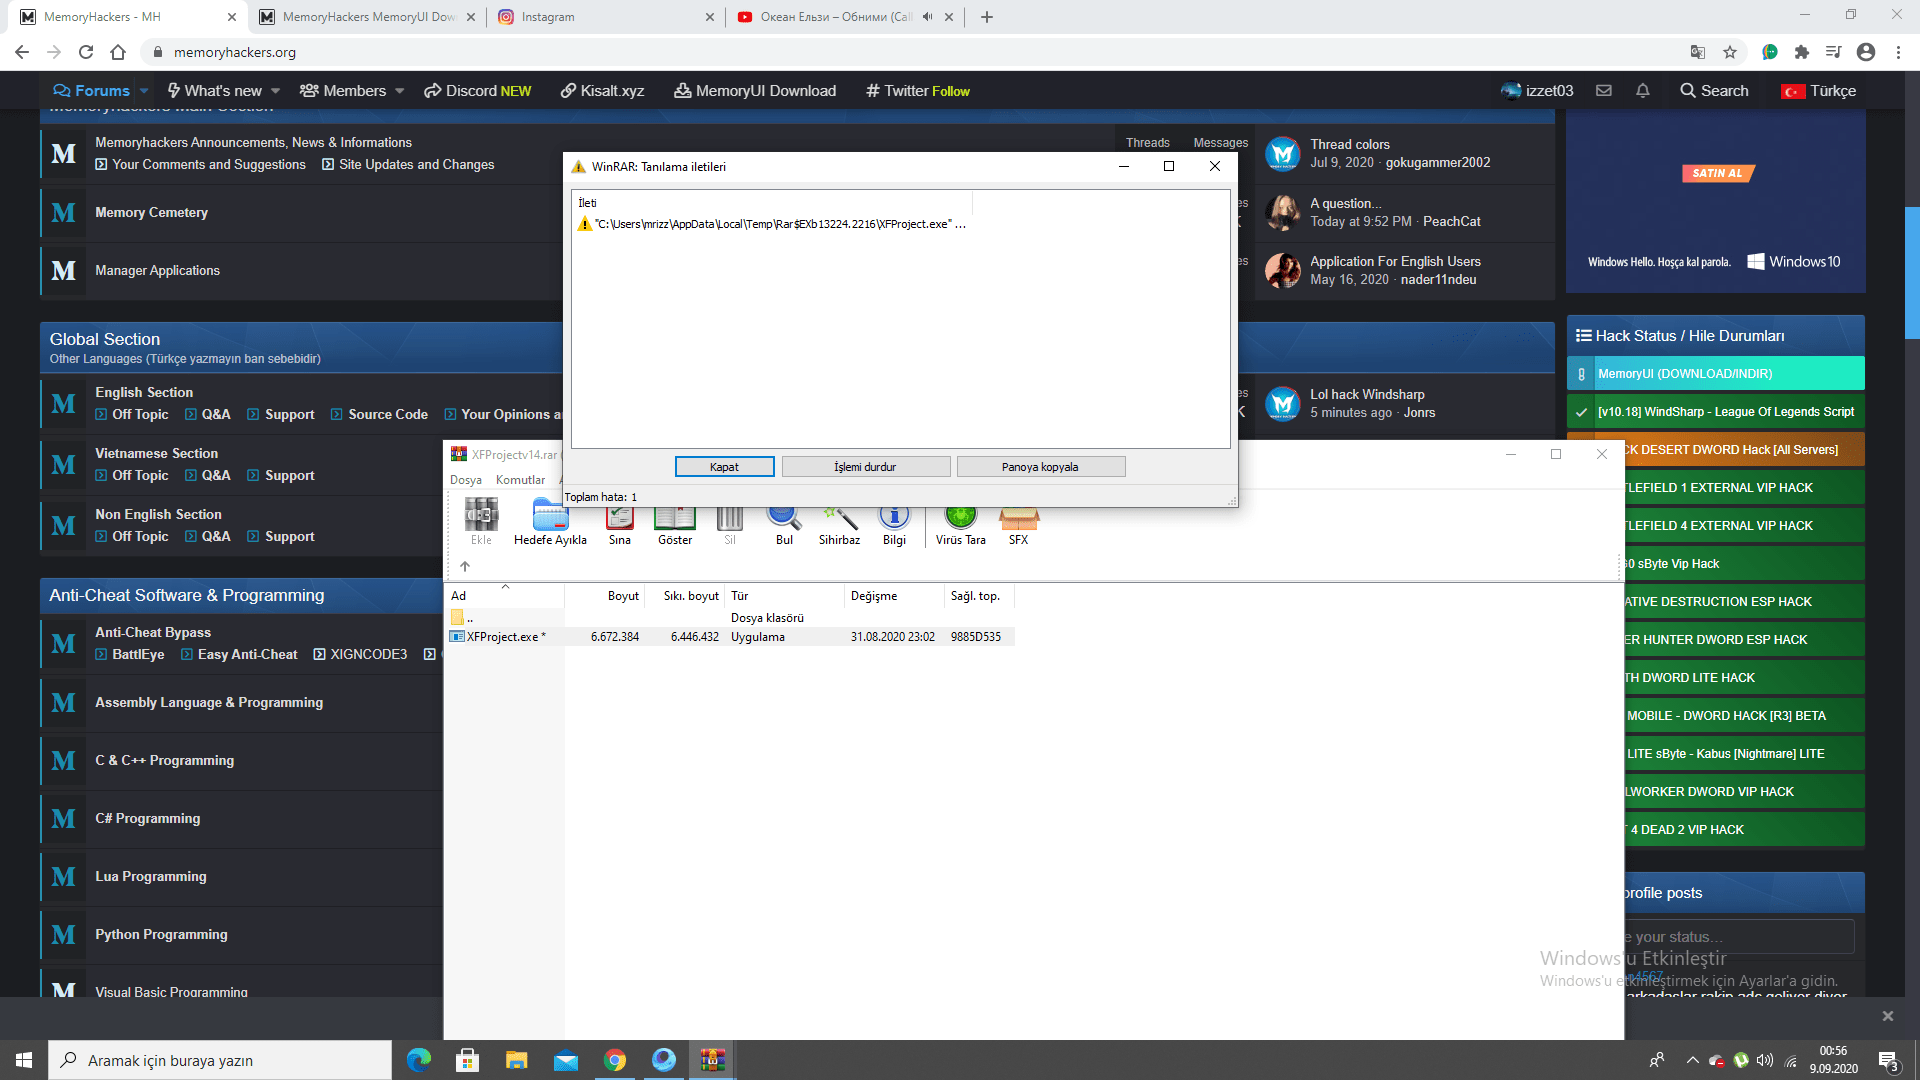Switch to MemoryHackers MemoryUI Download tab

tap(367, 17)
